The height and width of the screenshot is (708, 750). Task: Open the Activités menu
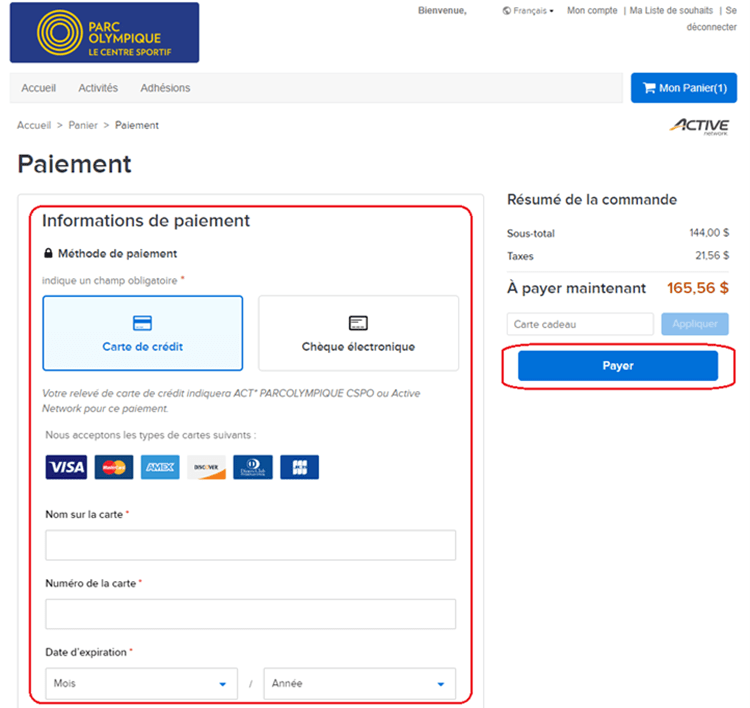click(98, 88)
